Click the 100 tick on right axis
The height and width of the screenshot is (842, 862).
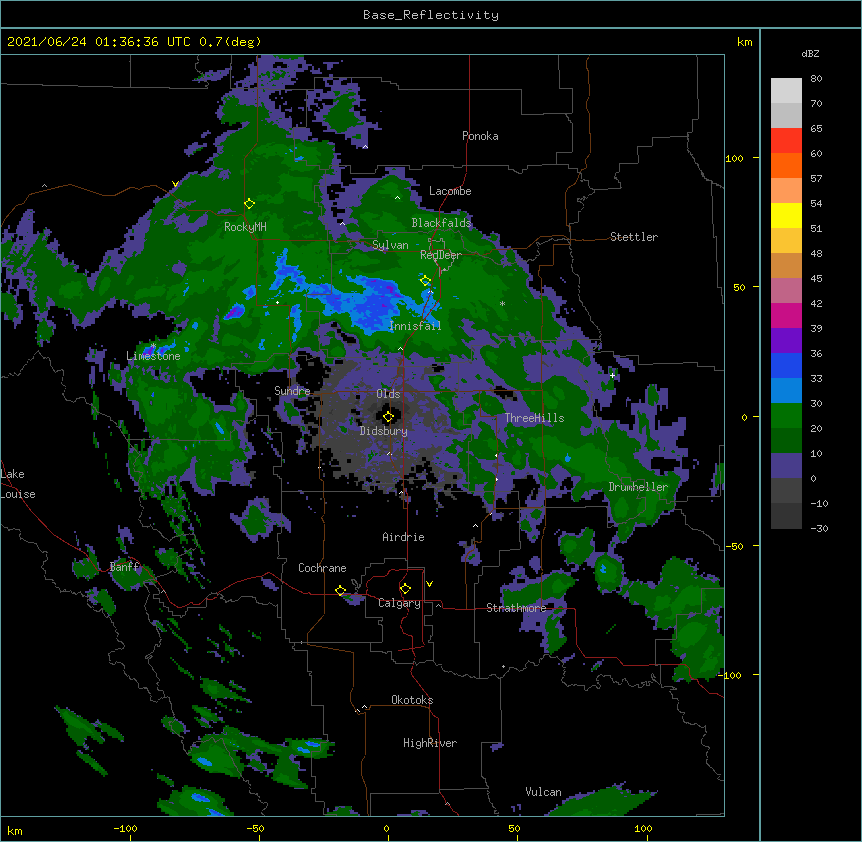pos(734,159)
